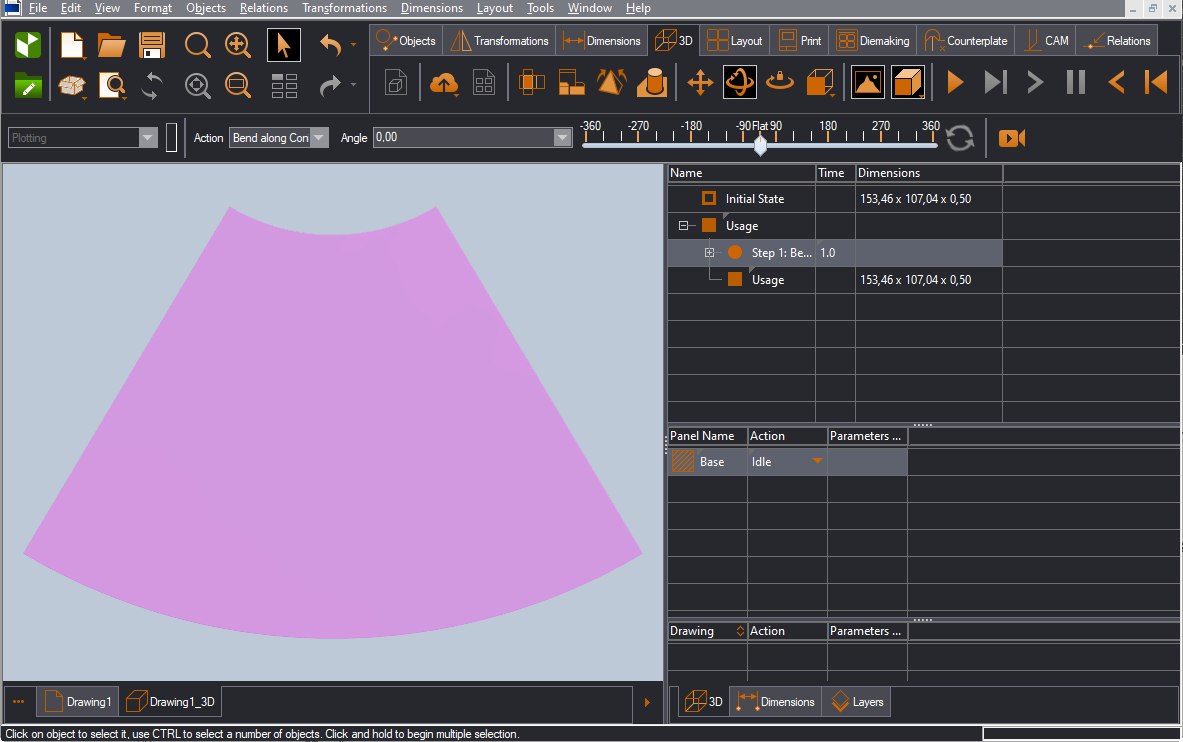1183x742 pixels.
Task: Switch to the Diemaking tab
Action: click(873, 41)
